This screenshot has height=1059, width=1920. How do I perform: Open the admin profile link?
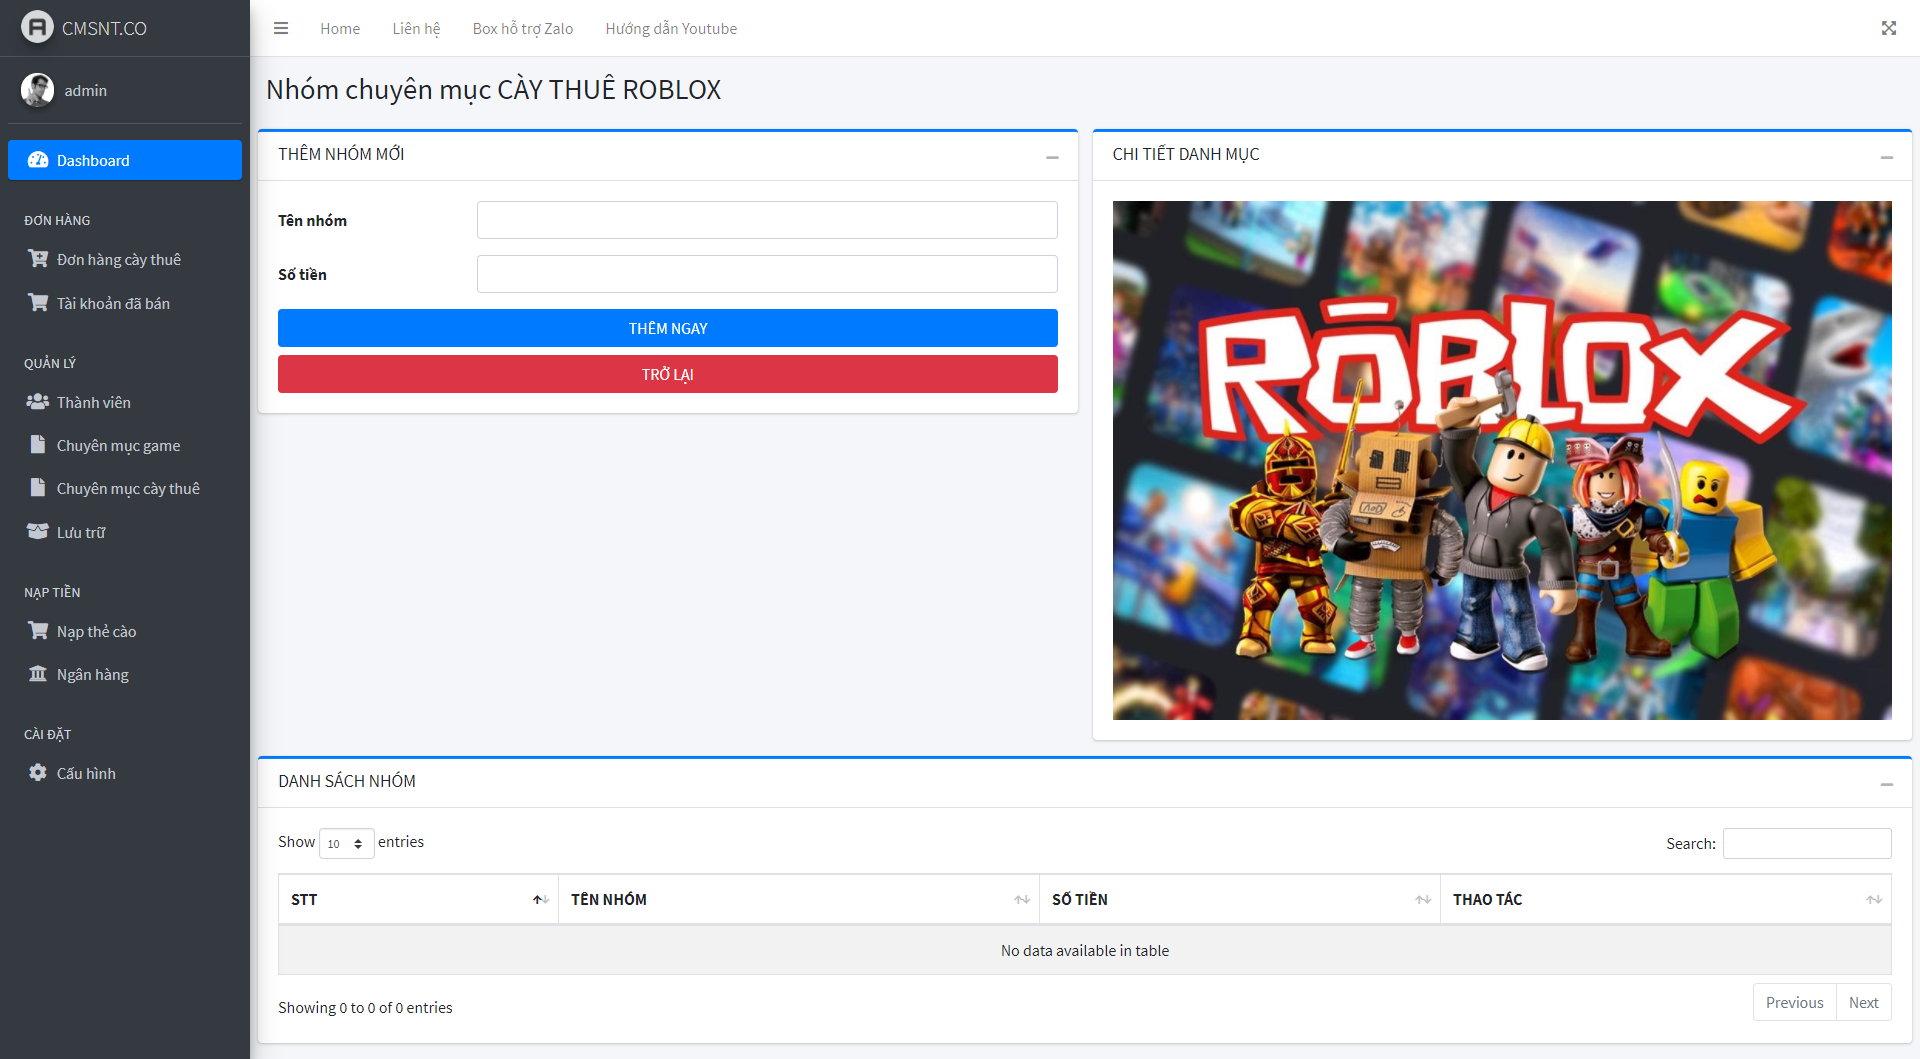(x=85, y=90)
